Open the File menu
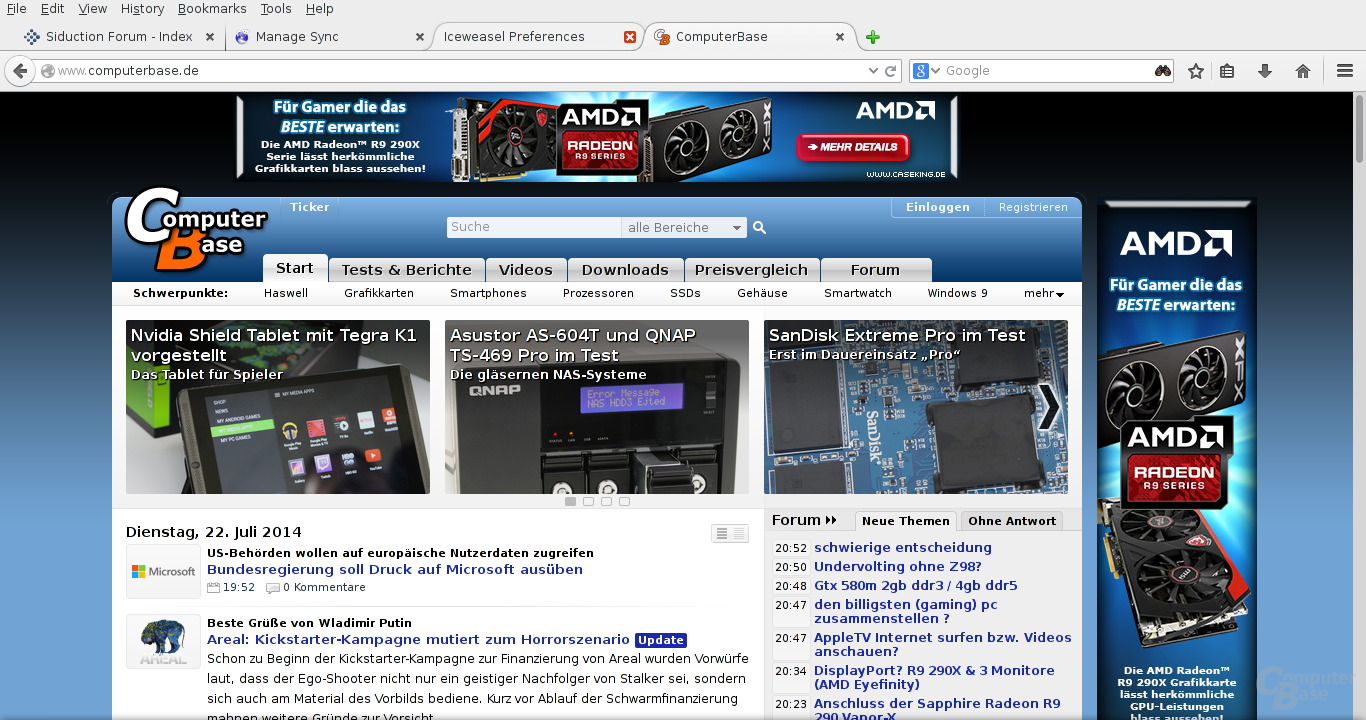The width and height of the screenshot is (1366, 720). click(x=16, y=9)
